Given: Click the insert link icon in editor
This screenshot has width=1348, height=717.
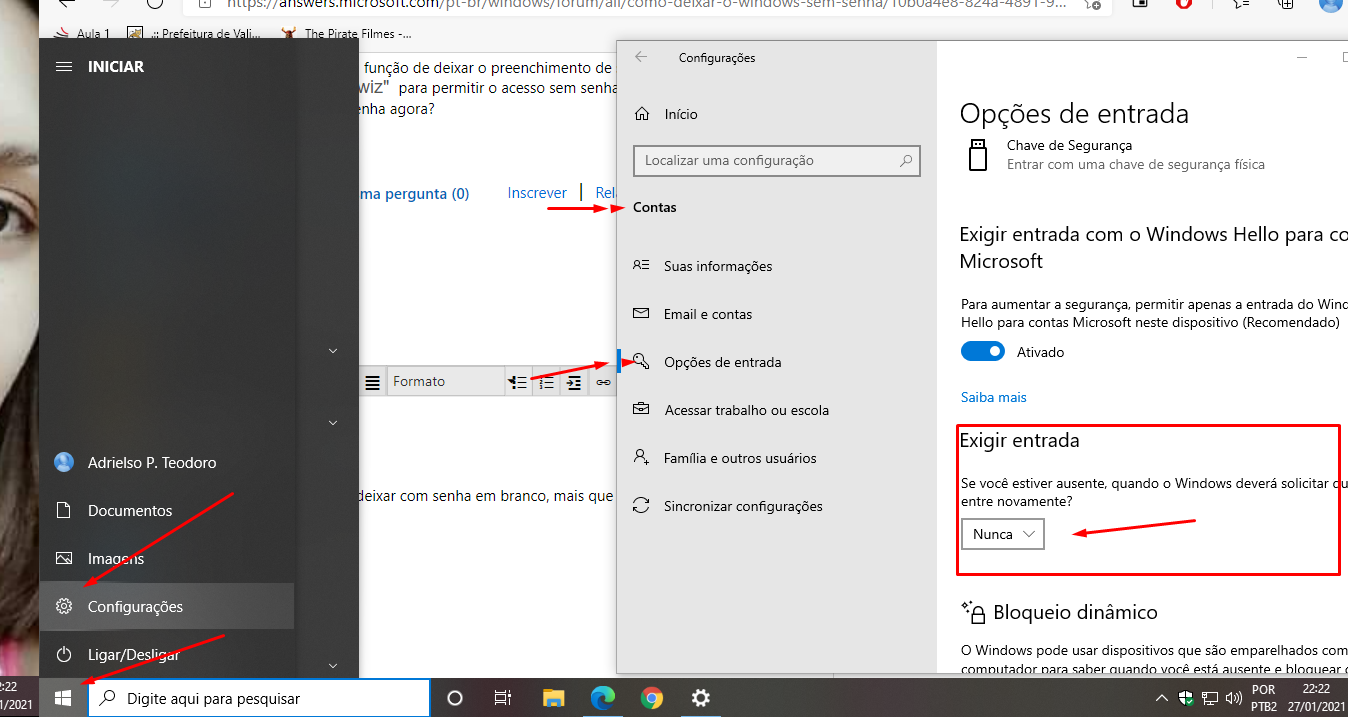Looking at the screenshot, I should click(603, 382).
